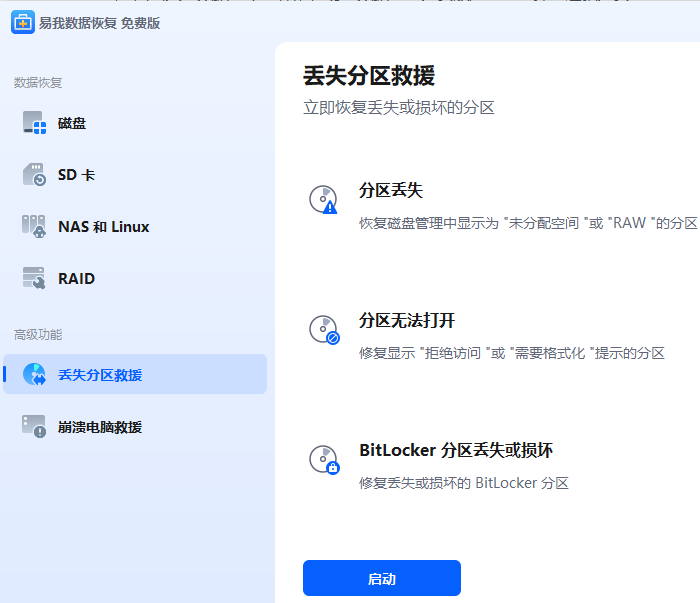Click the 分区无法打开 disc blocked icon
The height and width of the screenshot is (603, 700).
324,330
